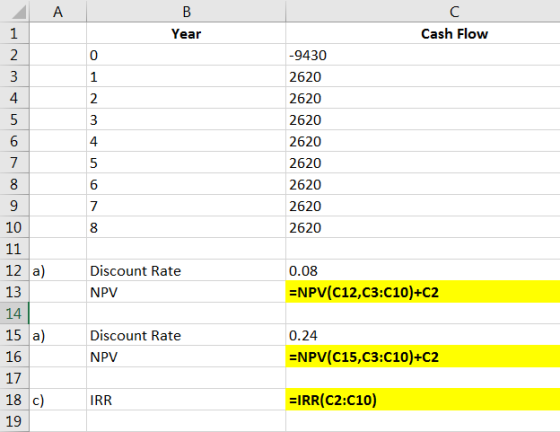Screen dimensions: 560x432
Task: Click 'IRR' label in row 18
Action: click(101, 400)
